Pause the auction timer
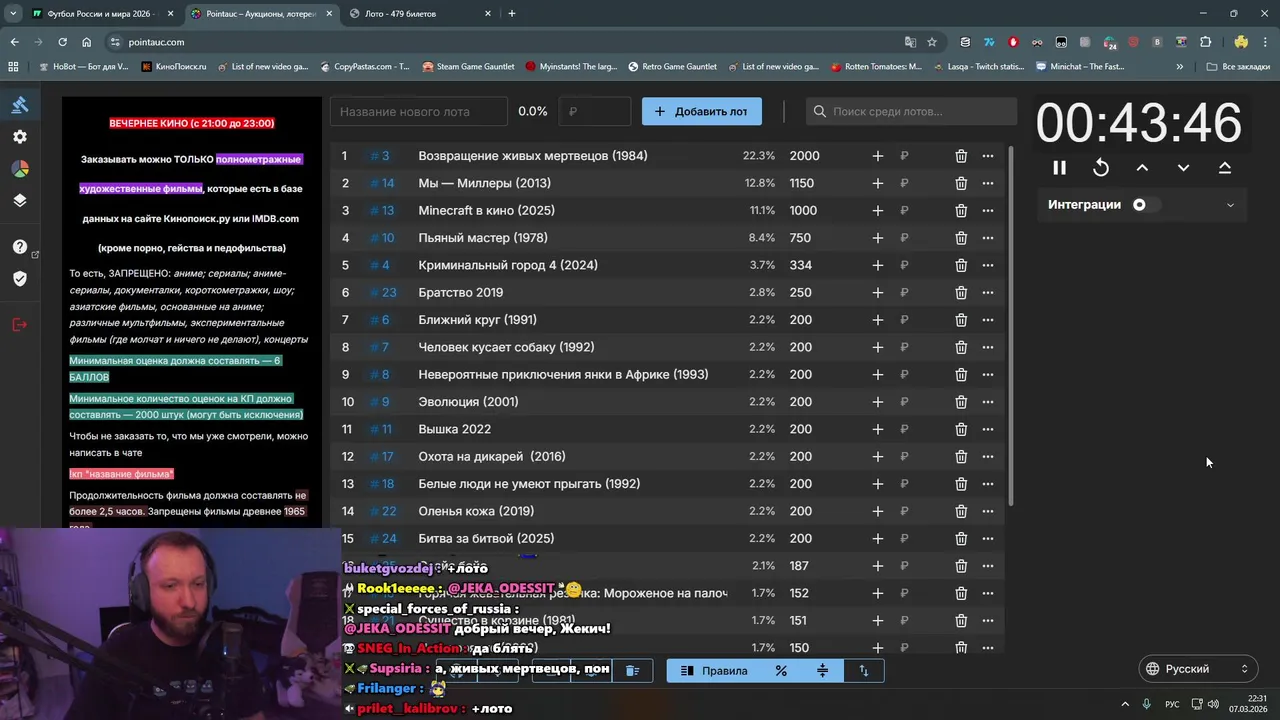The width and height of the screenshot is (1280, 720). pos(1059,168)
